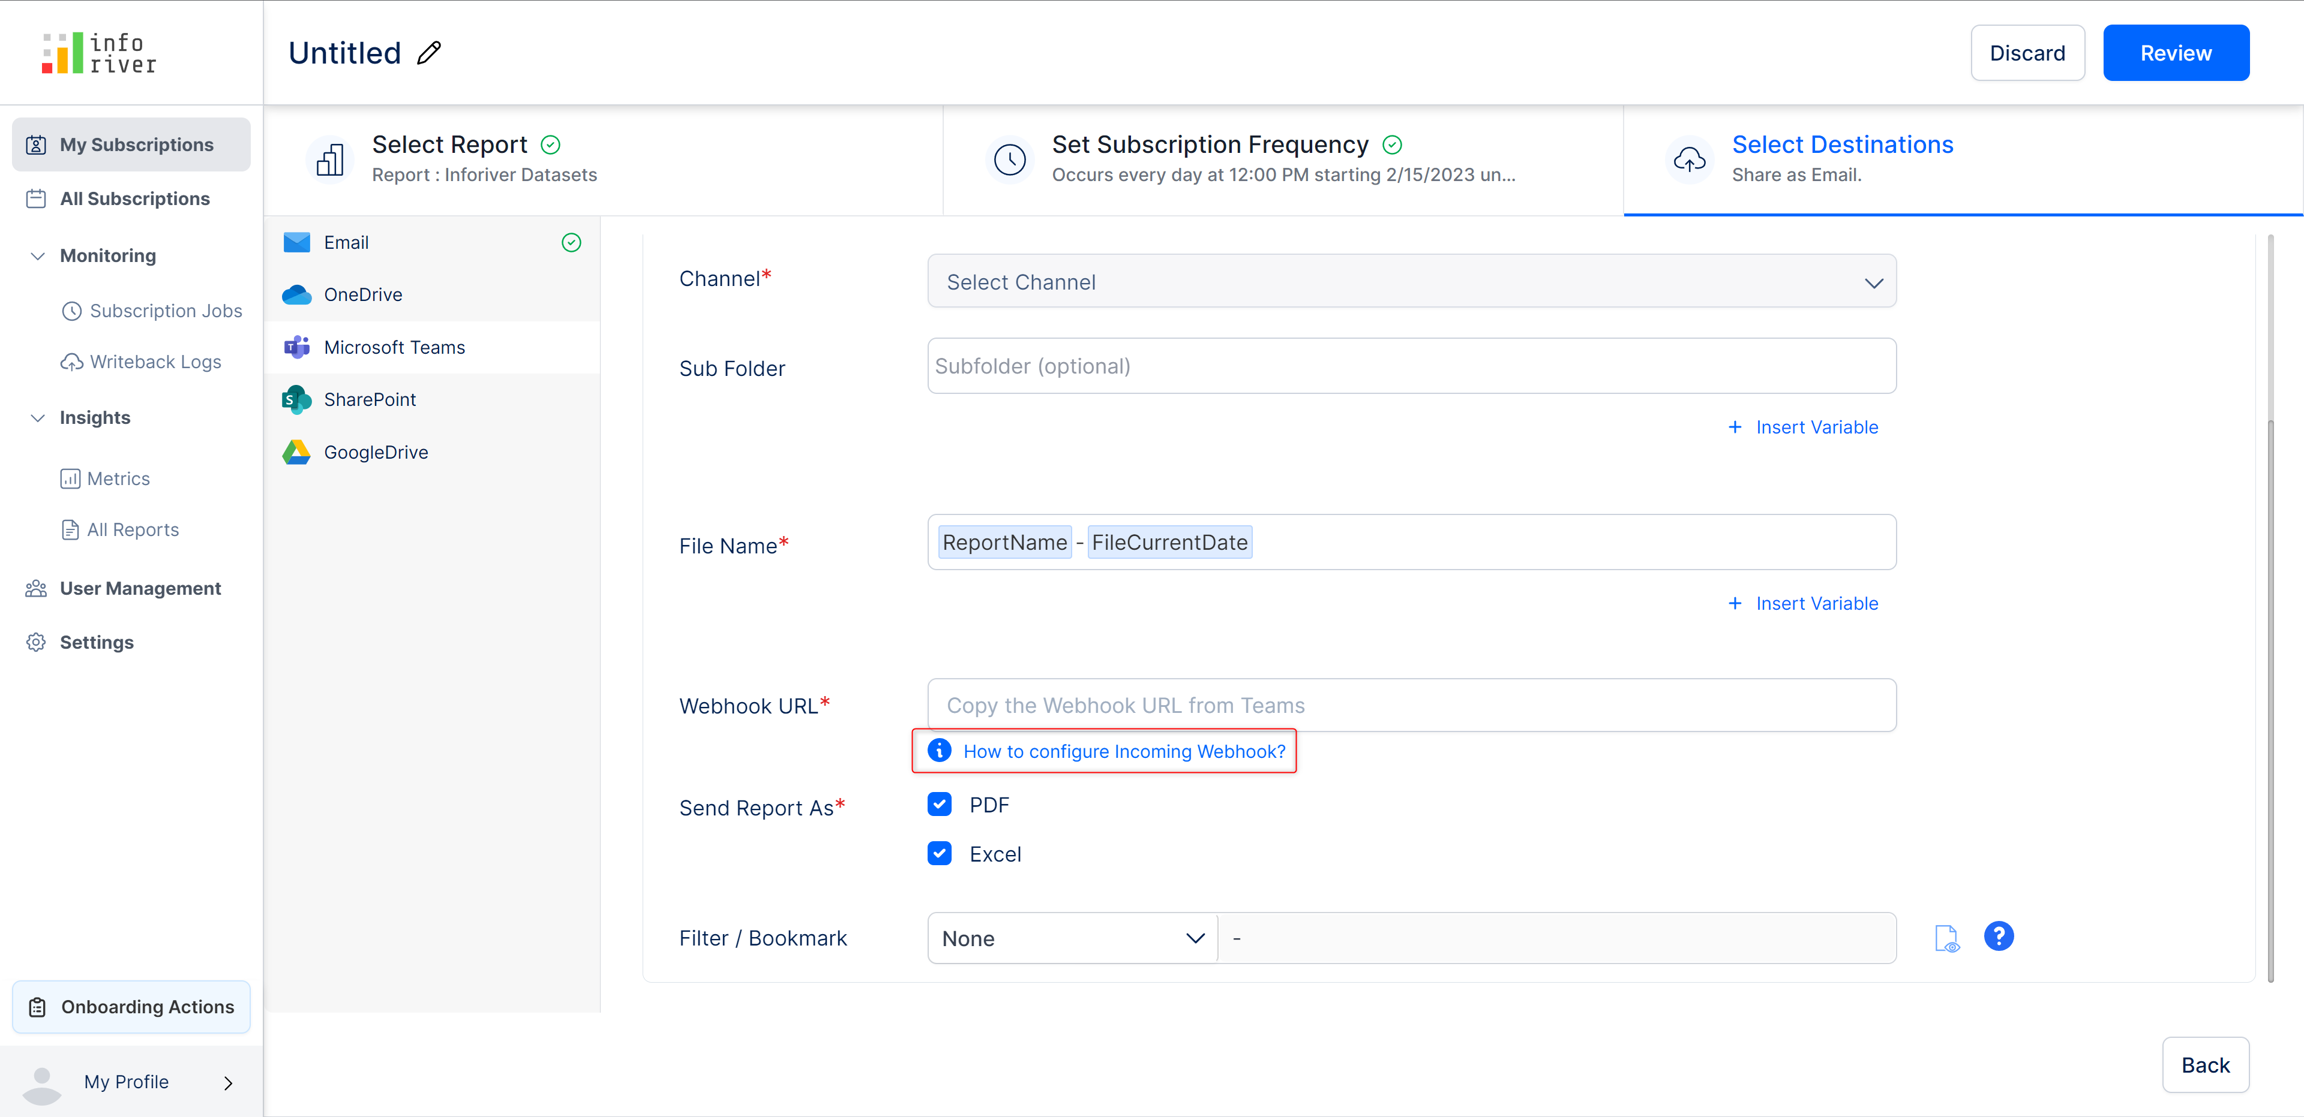Open Settings from the sidebar
Screen dimensions: 2304x1117
point(96,642)
